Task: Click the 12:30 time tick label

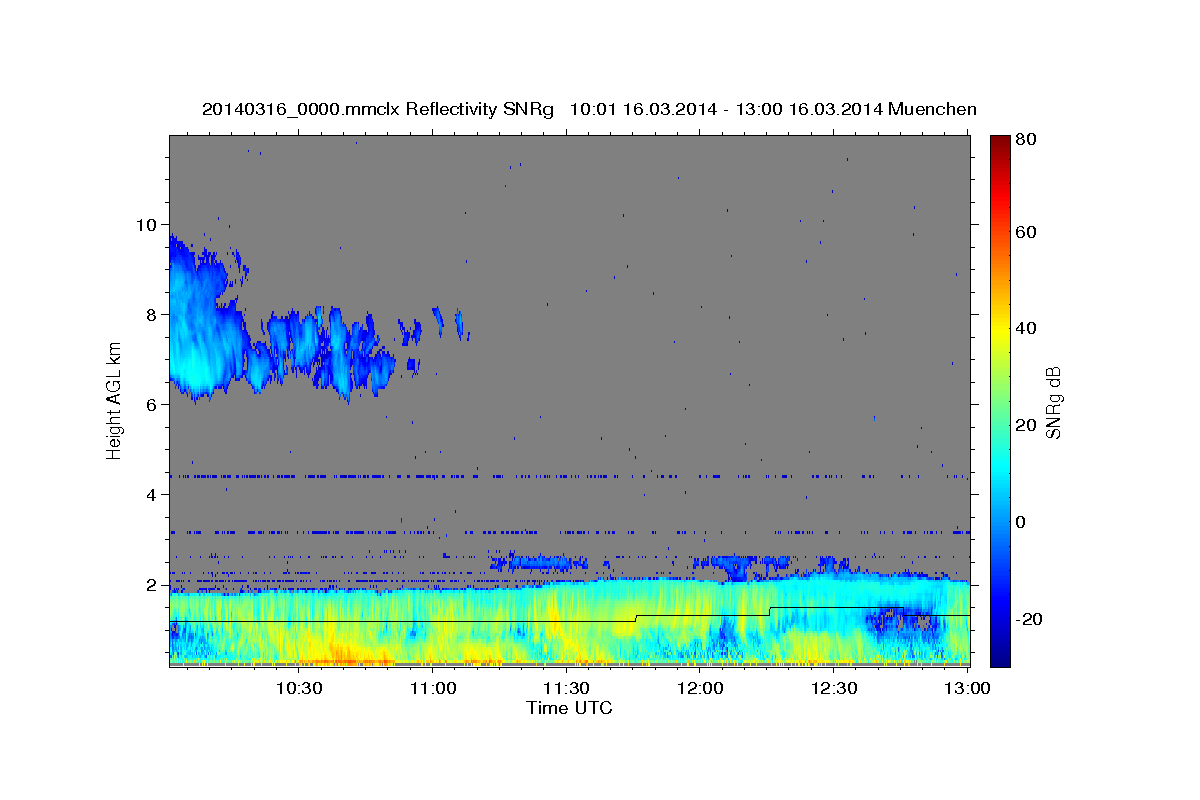Action: [833, 688]
